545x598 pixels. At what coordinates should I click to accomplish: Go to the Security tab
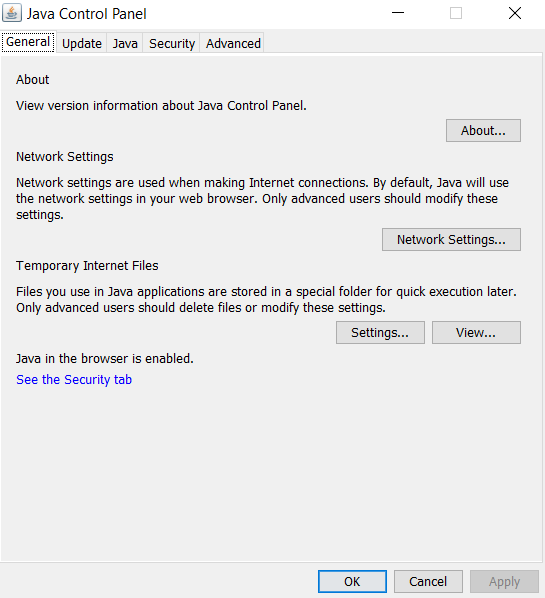pyautogui.click(x=172, y=43)
